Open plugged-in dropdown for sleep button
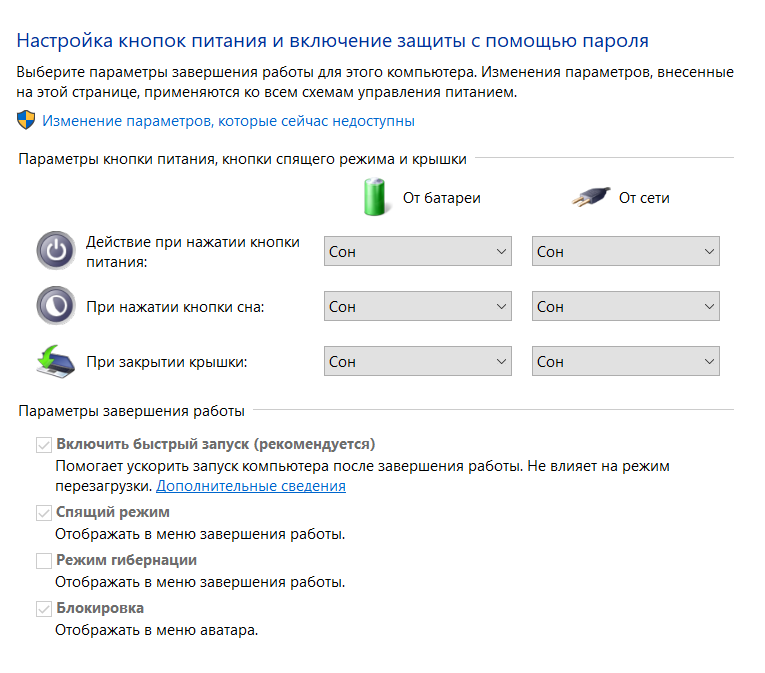The height and width of the screenshot is (673, 765). [x=625, y=306]
